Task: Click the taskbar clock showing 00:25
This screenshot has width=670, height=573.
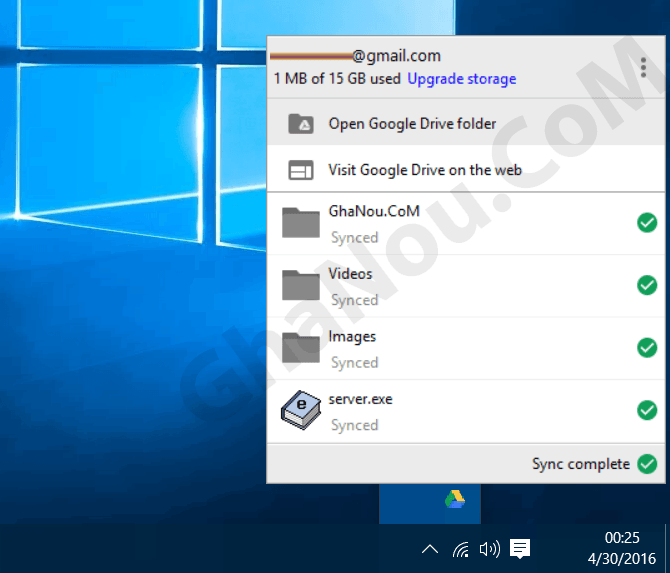Action: coord(622,538)
